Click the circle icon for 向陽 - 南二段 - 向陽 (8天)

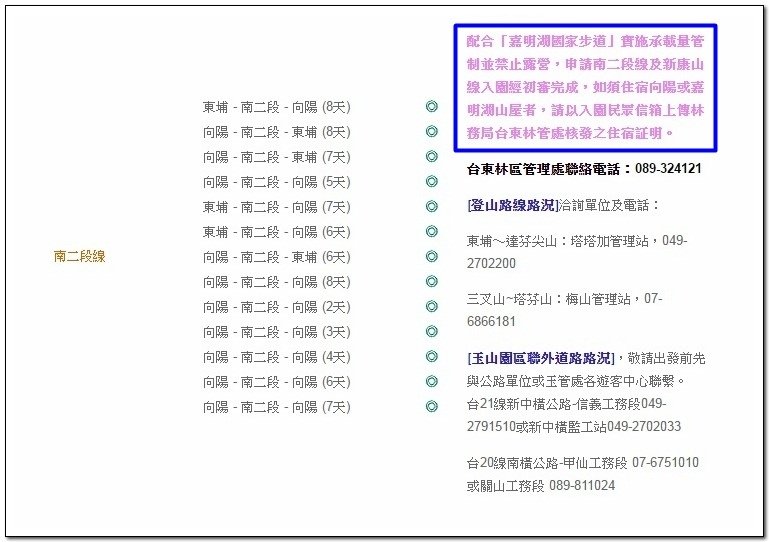pos(432,282)
